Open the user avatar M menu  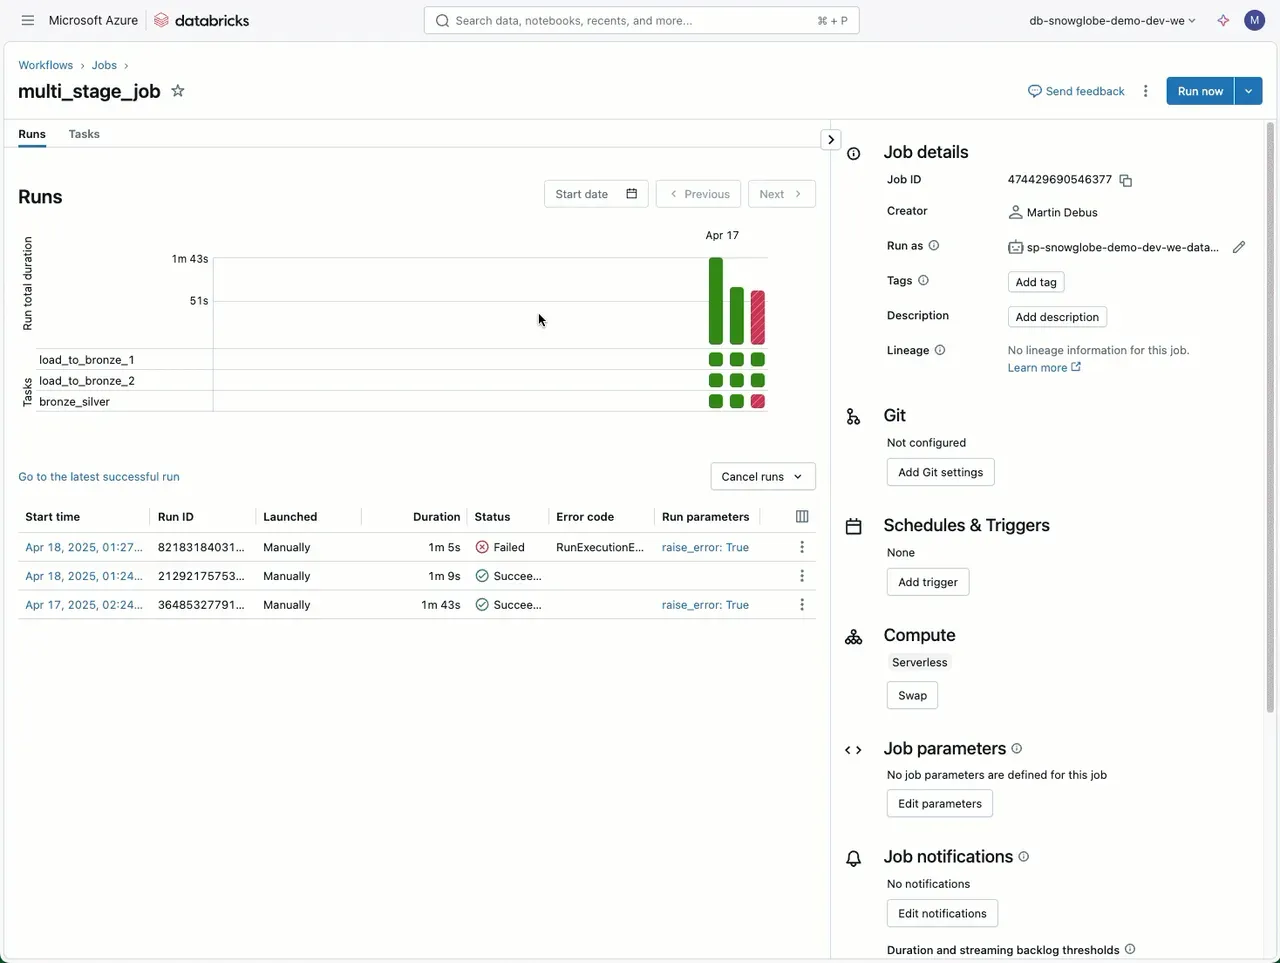pos(1254,20)
